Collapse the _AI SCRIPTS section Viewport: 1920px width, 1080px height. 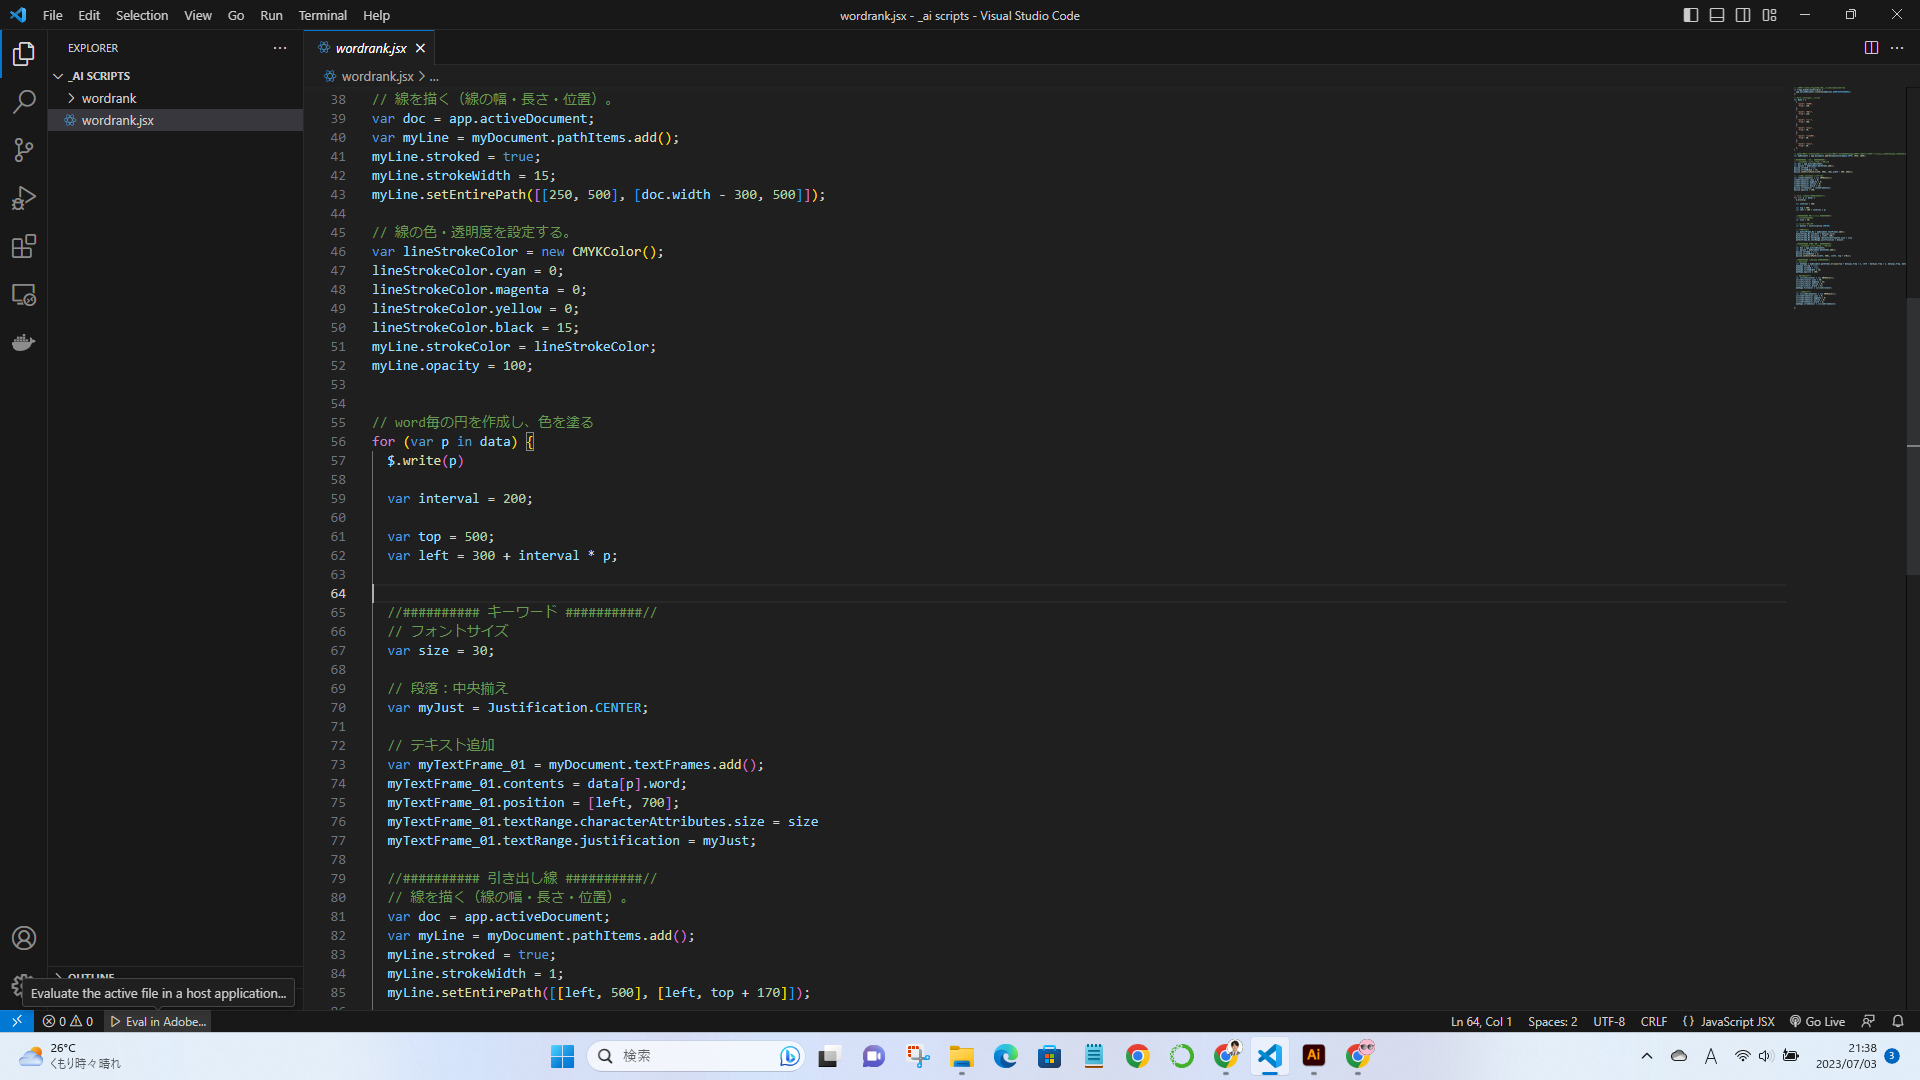click(99, 76)
